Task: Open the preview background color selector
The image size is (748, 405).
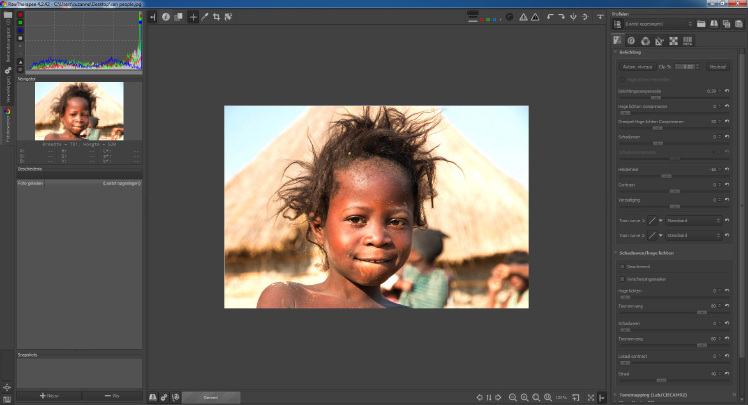Action: [473, 17]
